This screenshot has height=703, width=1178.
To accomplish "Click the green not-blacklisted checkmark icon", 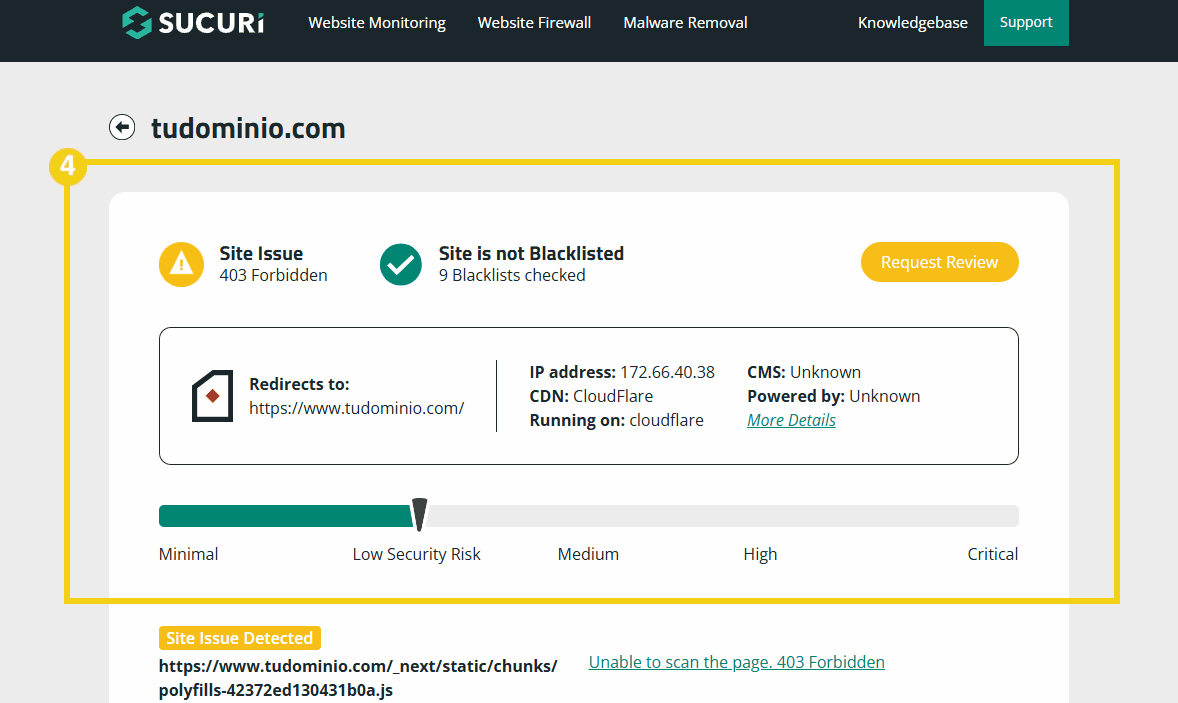I will pyautogui.click(x=401, y=263).
